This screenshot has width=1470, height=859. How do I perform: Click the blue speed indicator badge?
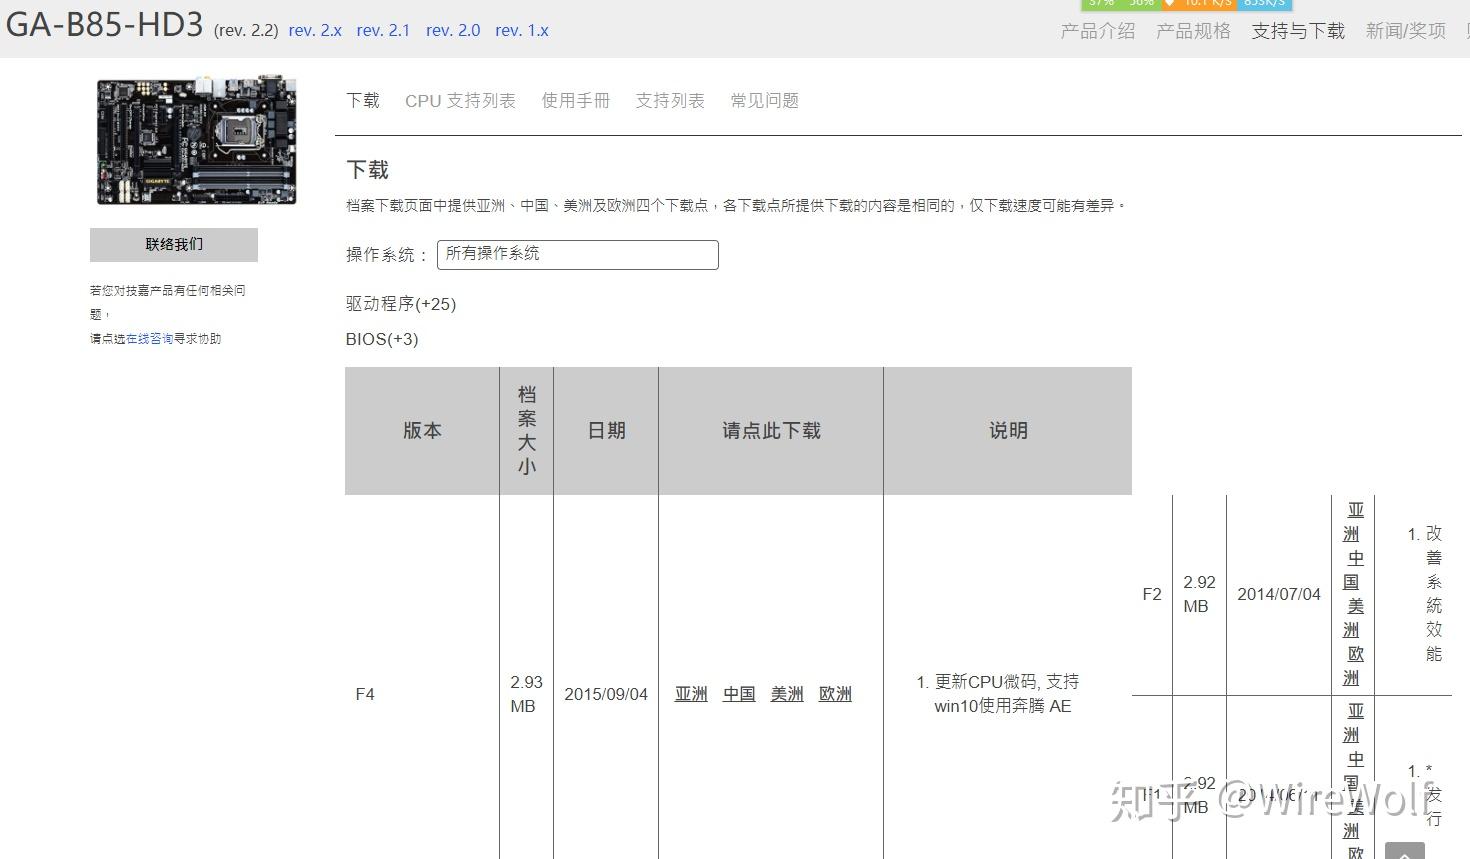pos(1264,5)
